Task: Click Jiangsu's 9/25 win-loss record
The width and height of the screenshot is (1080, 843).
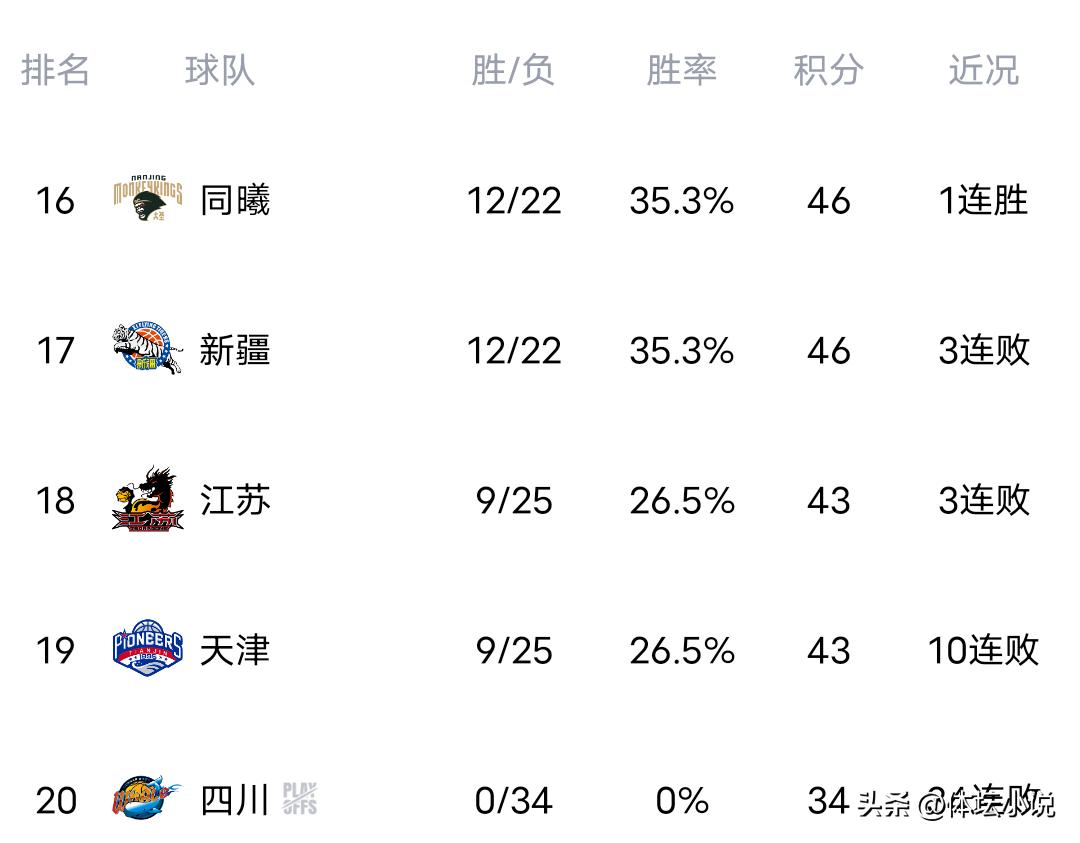Action: click(514, 500)
